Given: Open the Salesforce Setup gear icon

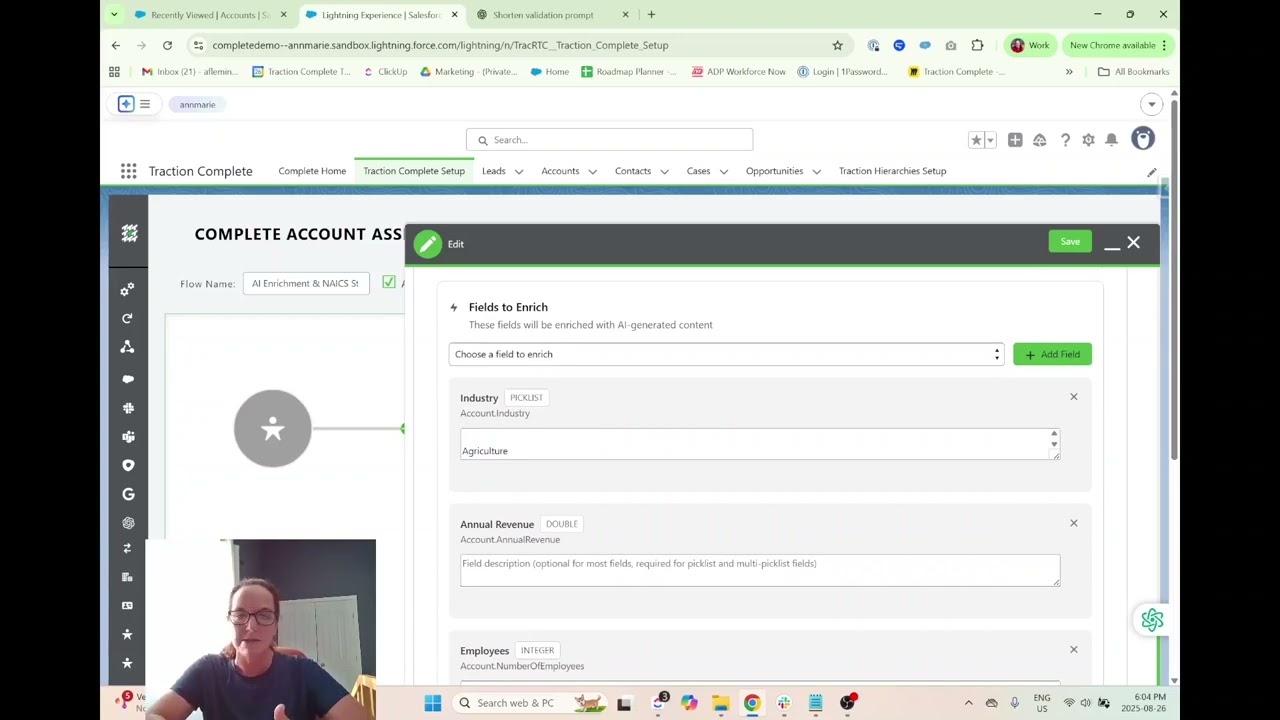Looking at the screenshot, I should coord(1088,140).
